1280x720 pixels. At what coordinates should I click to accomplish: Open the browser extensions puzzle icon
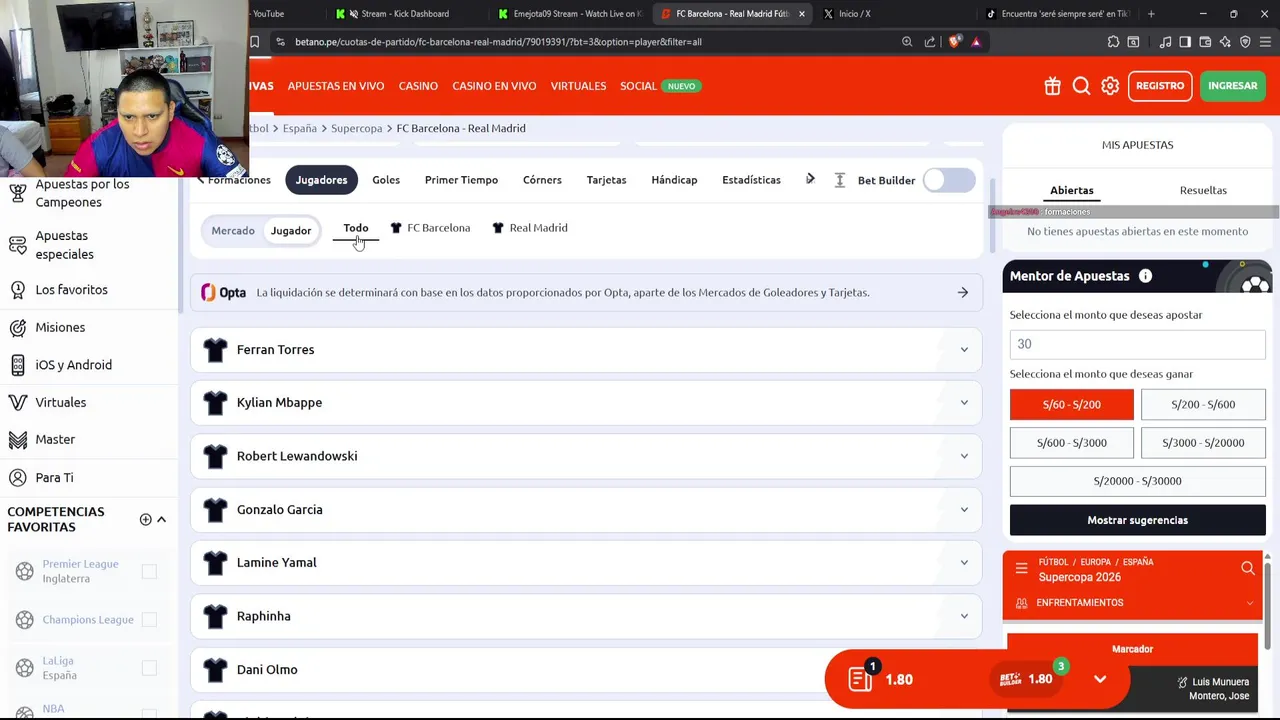(1113, 42)
